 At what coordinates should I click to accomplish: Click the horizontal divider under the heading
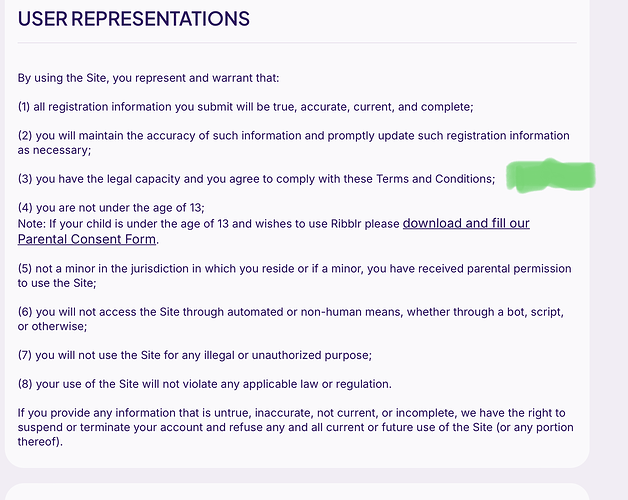(x=297, y=42)
